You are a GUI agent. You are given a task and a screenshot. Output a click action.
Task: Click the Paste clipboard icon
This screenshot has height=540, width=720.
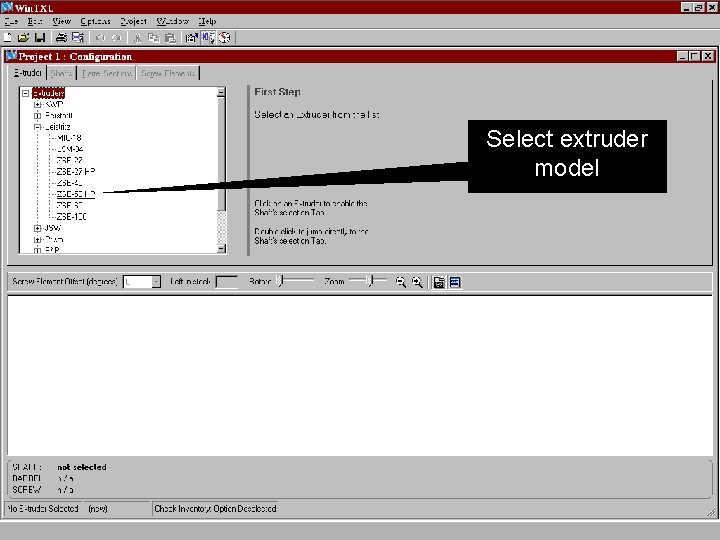pos(170,38)
